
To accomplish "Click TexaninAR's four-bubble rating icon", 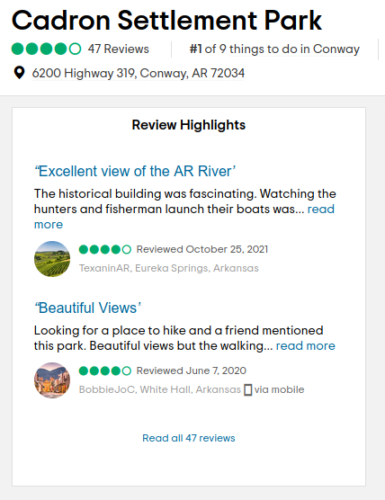I will coord(105,249).
